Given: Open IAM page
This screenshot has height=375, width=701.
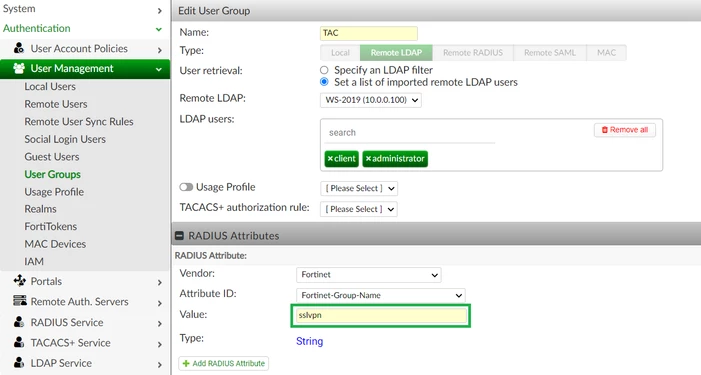Looking at the screenshot, I should [34, 261].
